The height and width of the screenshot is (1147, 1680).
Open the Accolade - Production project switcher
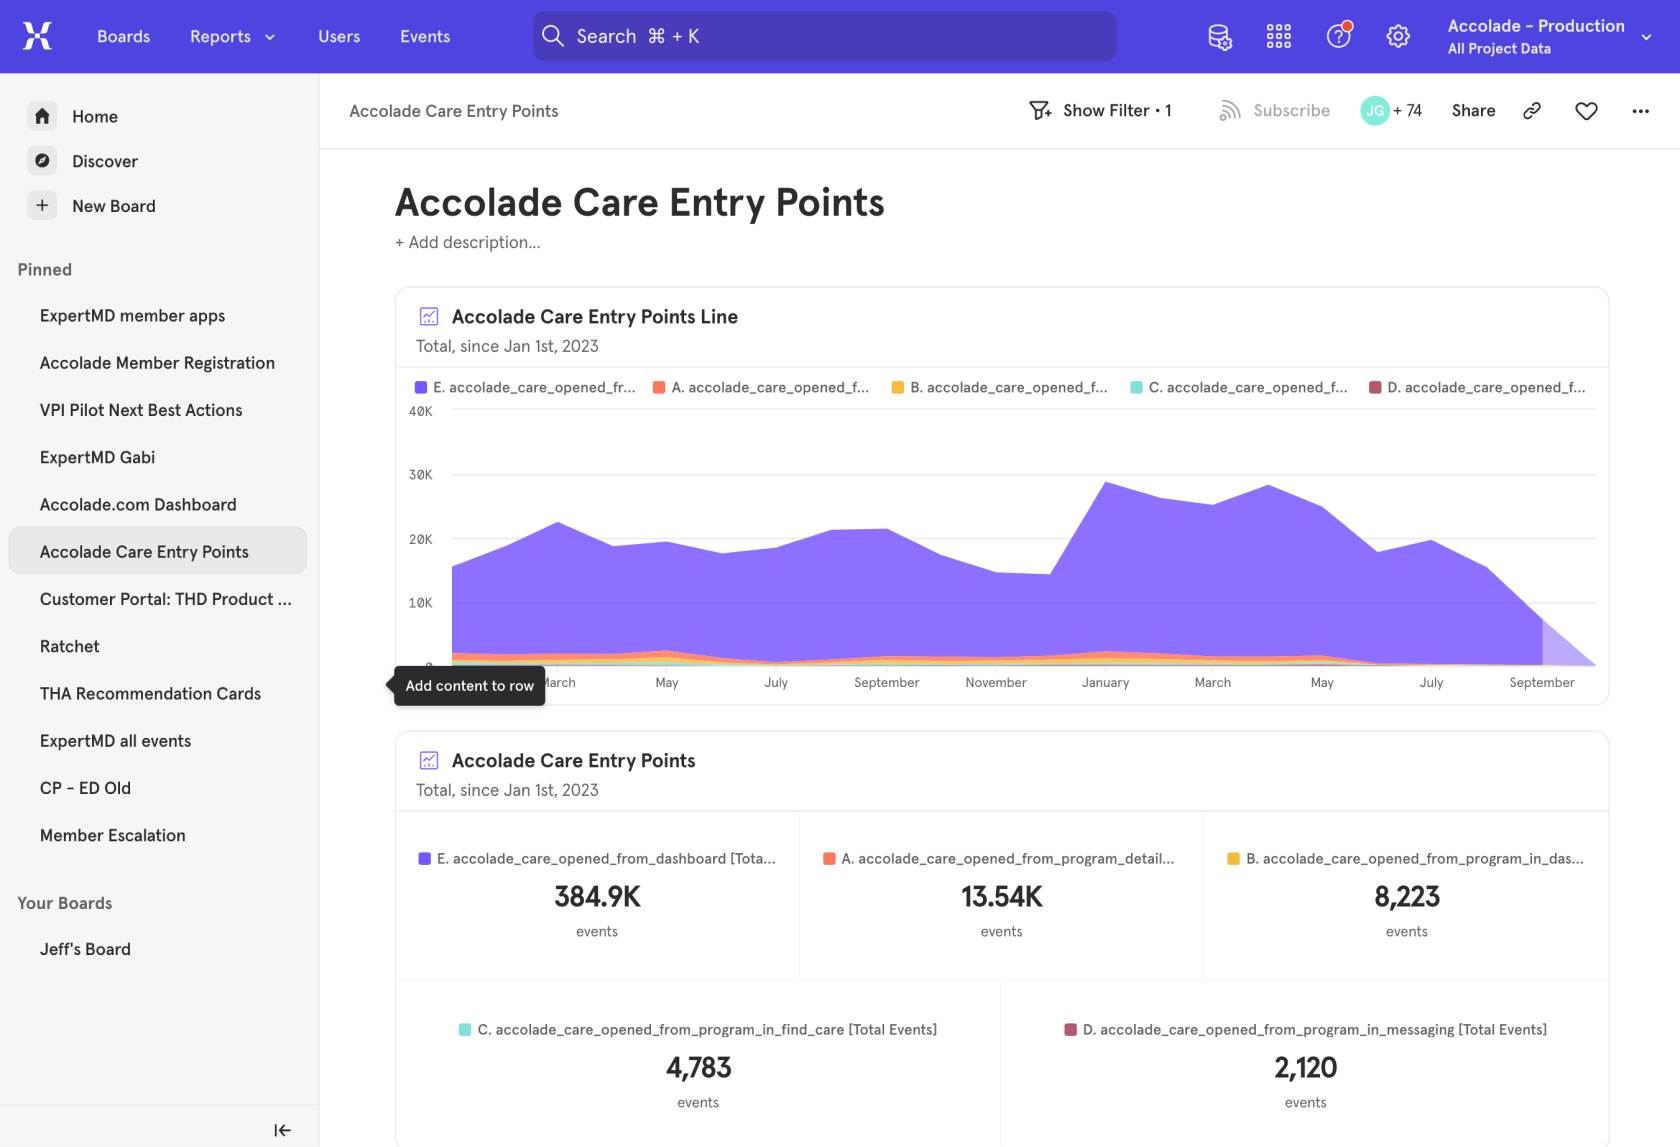pos(1549,37)
